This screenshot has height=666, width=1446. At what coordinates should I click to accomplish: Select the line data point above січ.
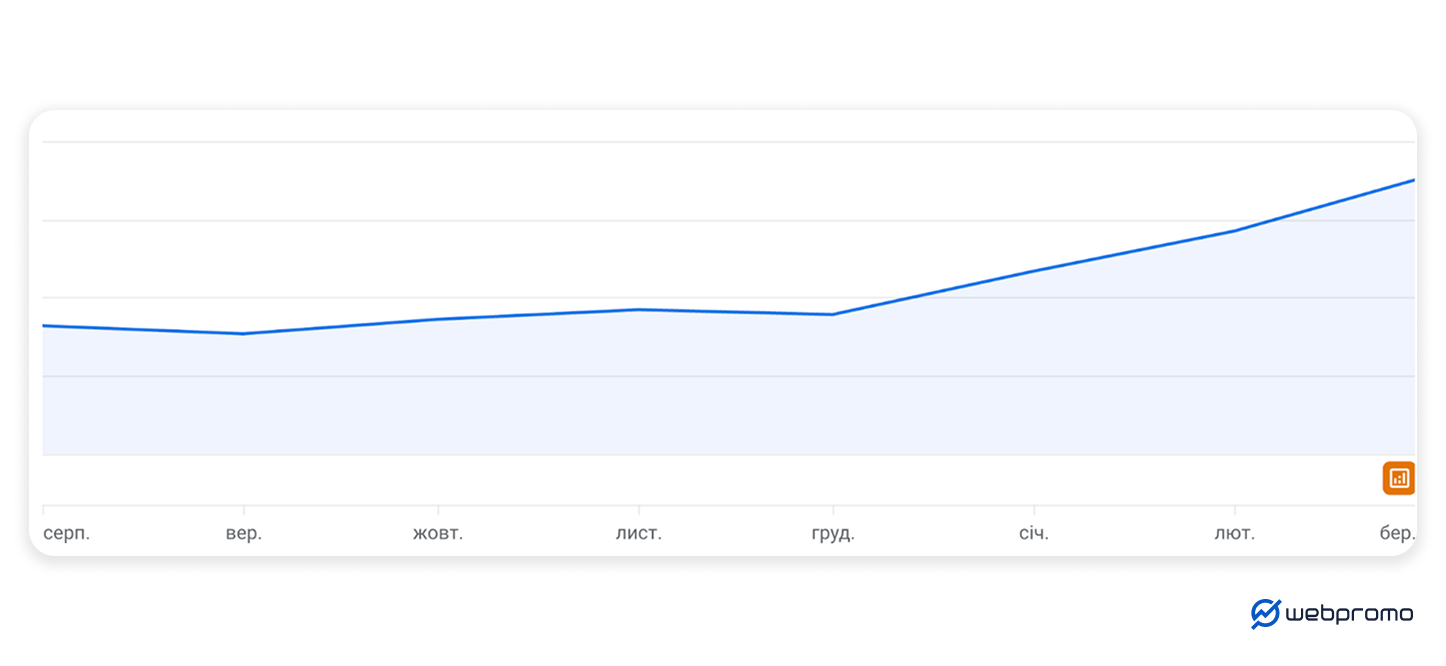click(x=1034, y=270)
